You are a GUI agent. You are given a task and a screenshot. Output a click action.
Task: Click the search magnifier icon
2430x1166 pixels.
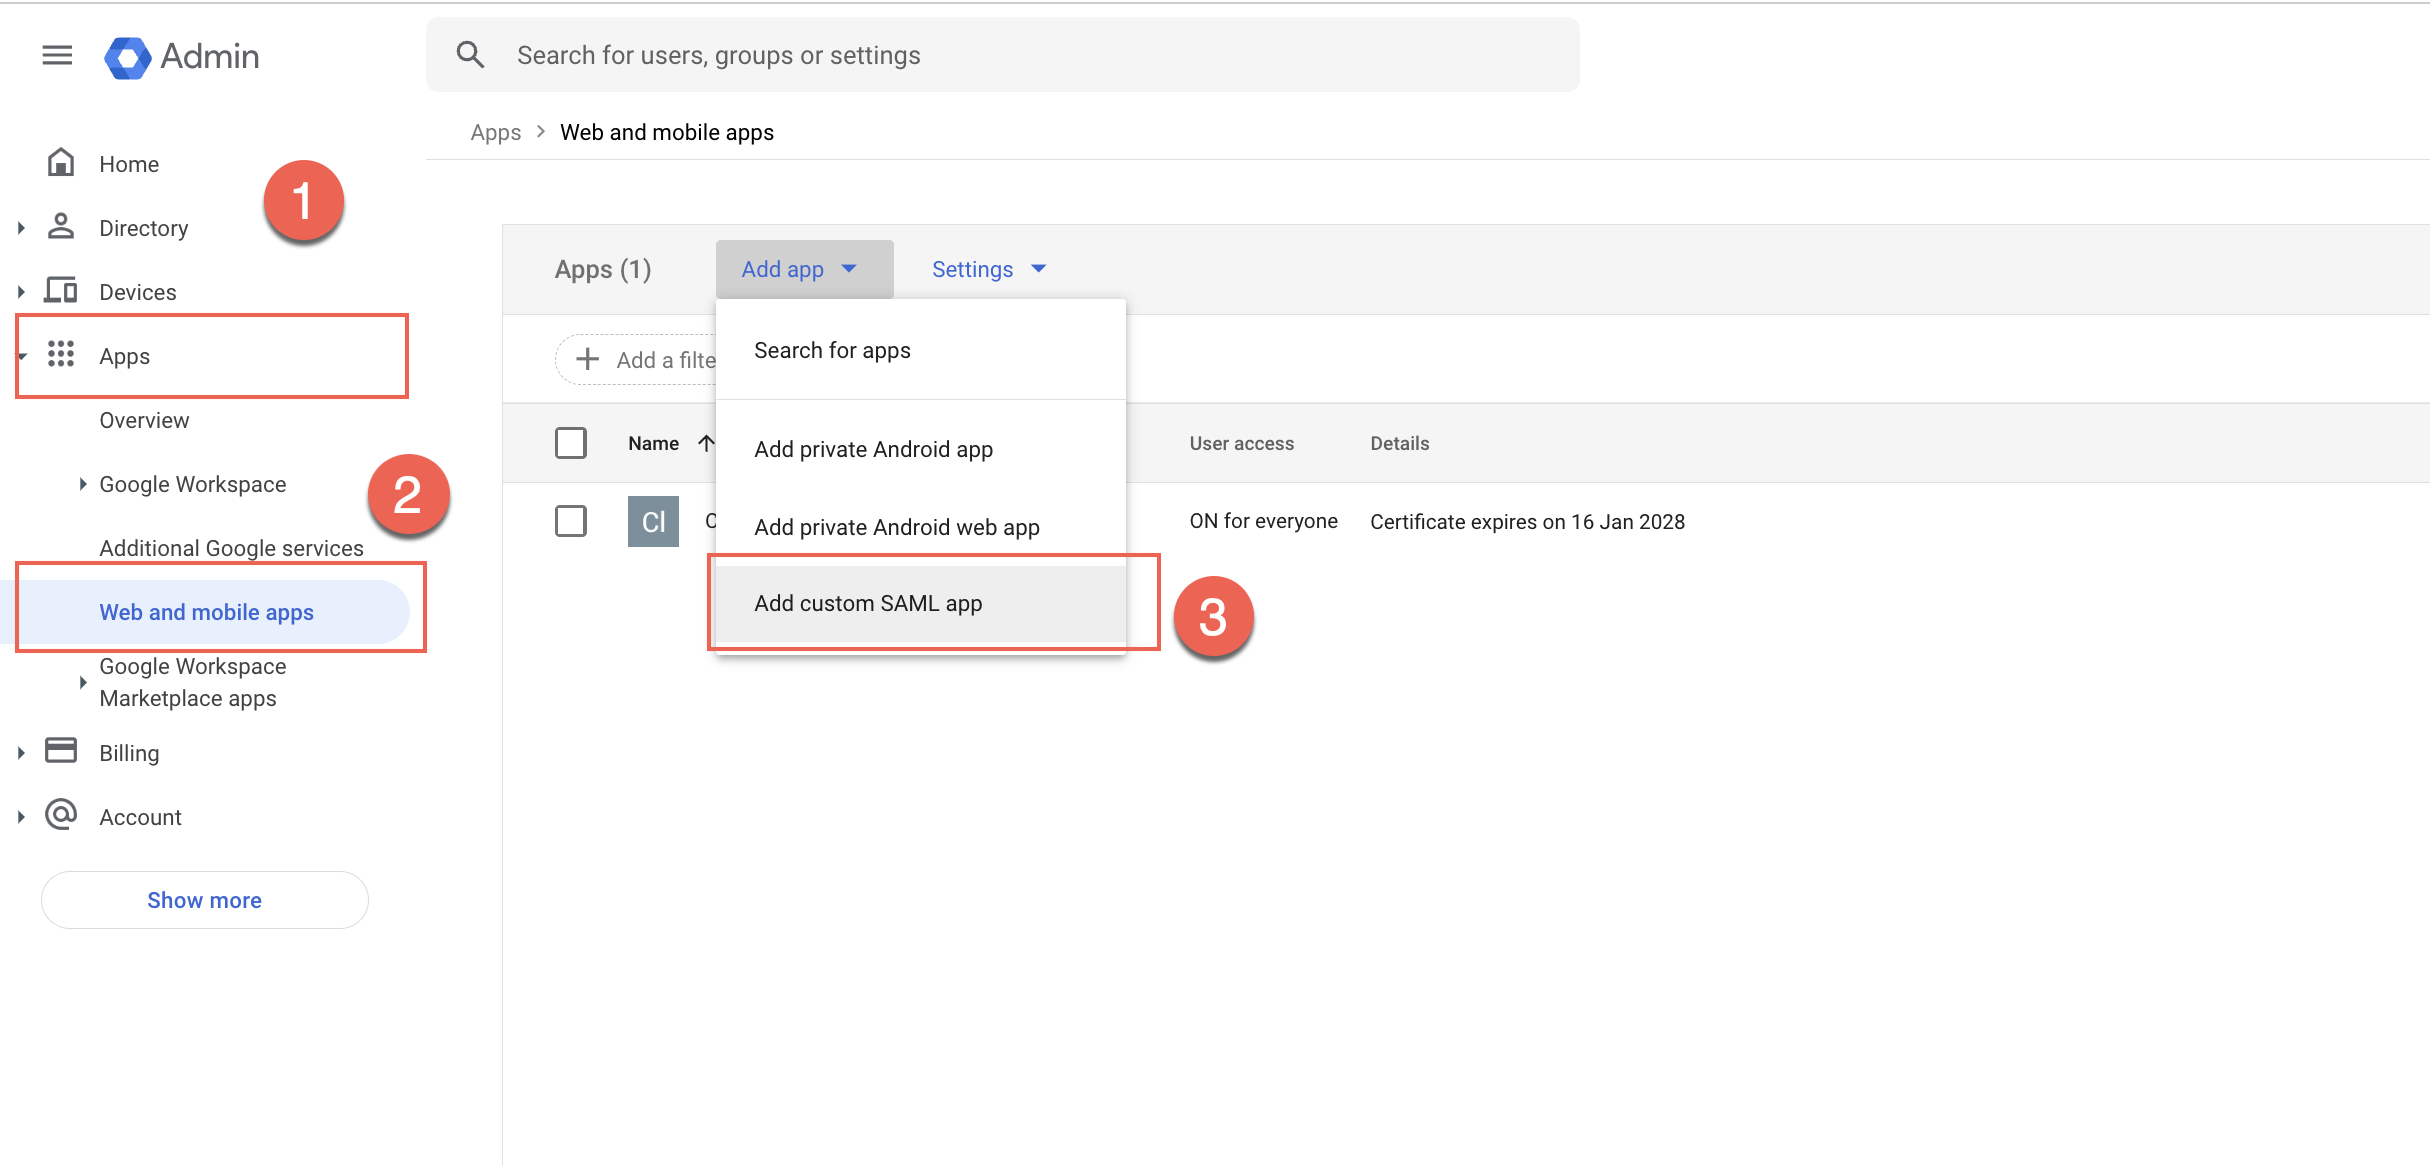click(x=470, y=55)
